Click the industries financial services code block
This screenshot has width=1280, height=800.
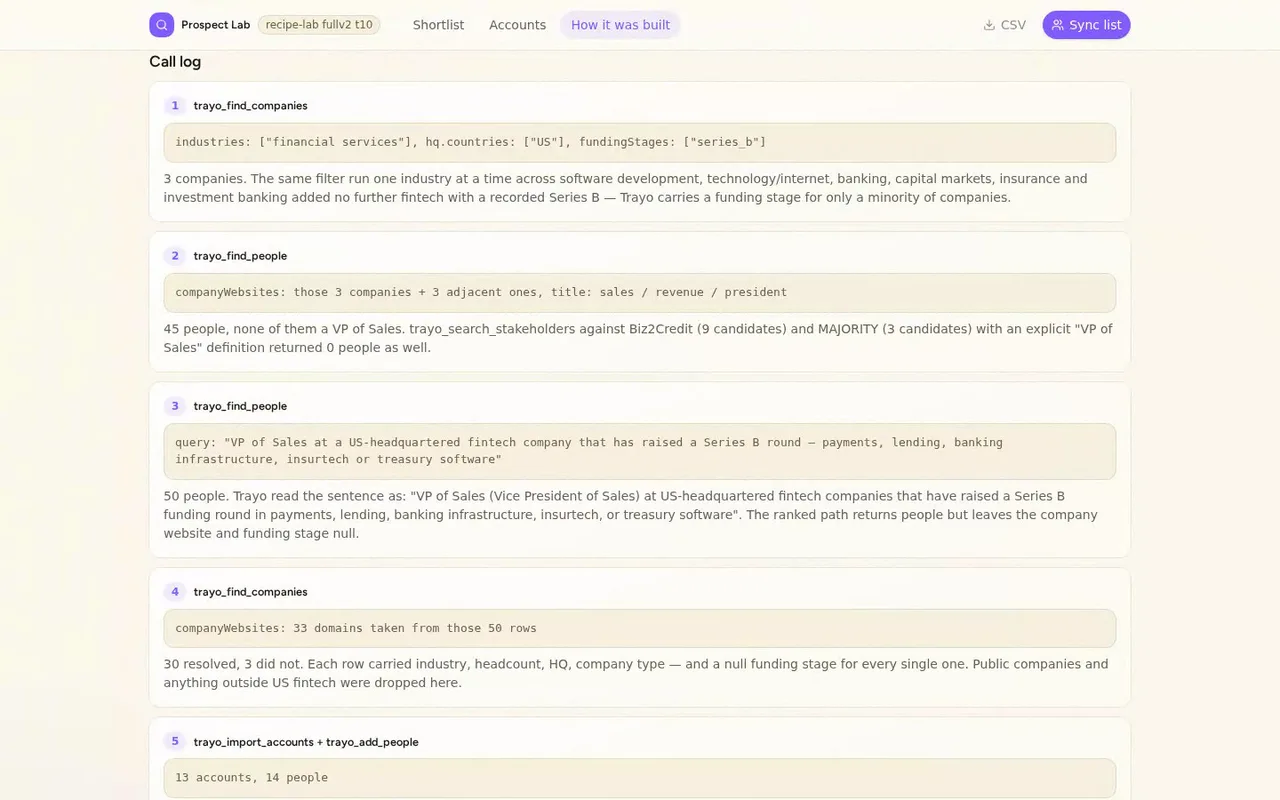click(640, 143)
